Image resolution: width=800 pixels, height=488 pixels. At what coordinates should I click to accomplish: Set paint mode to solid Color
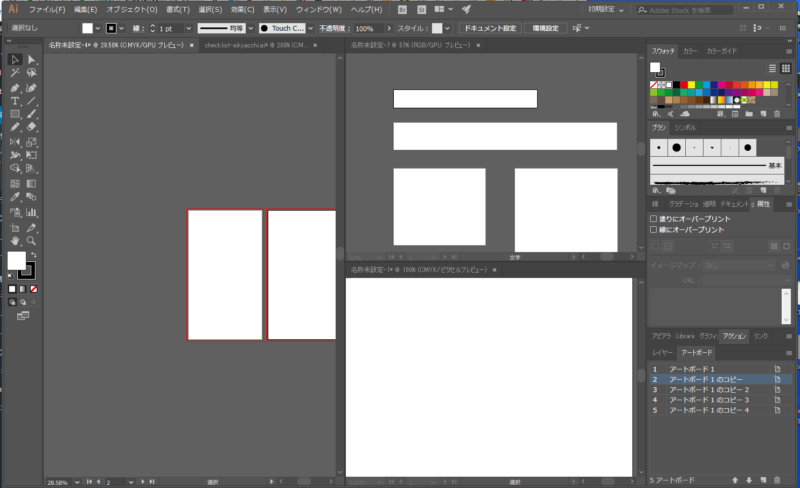12,289
